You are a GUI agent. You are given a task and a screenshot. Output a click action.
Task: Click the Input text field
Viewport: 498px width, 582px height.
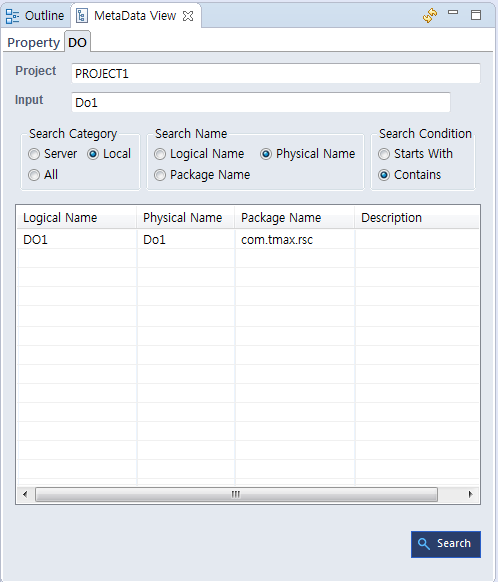(x=261, y=102)
